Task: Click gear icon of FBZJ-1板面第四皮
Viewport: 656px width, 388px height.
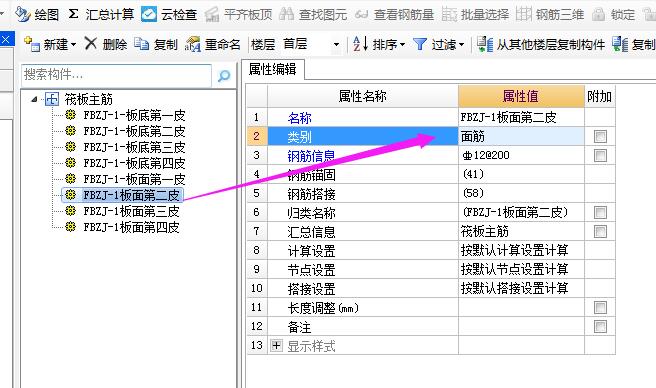Action: (71, 226)
